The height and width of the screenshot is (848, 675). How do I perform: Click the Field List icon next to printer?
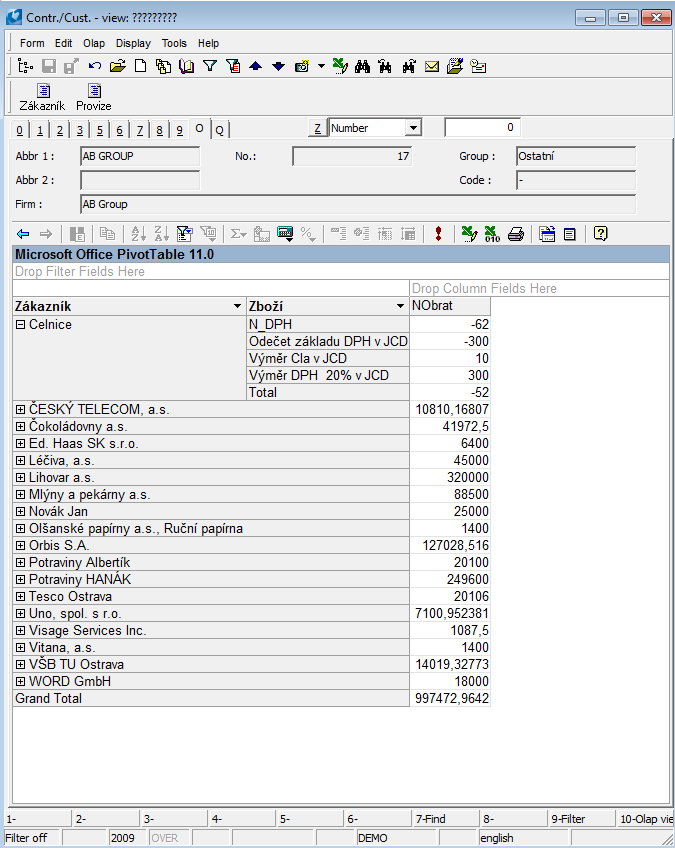pos(547,234)
